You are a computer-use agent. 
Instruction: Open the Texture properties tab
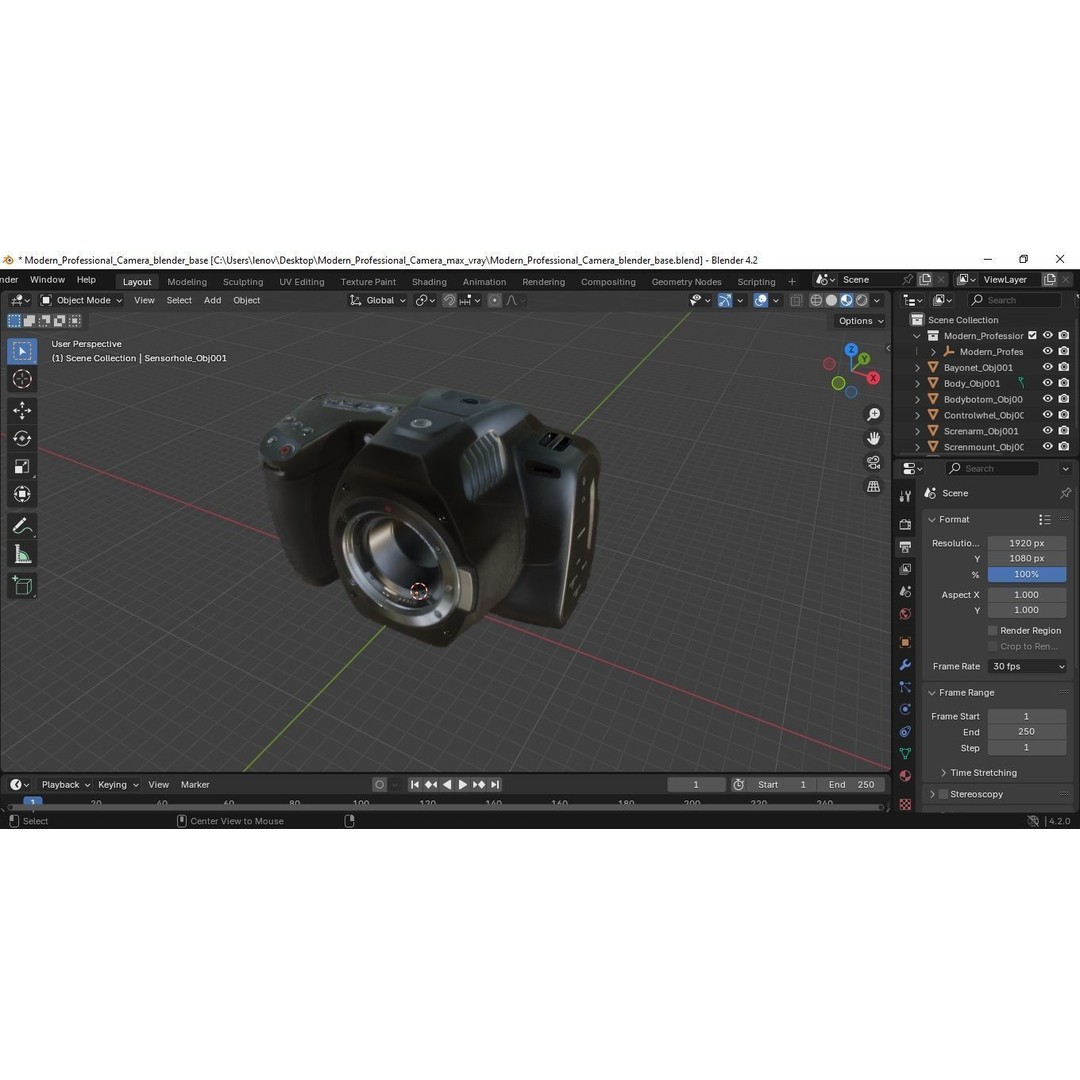(x=905, y=804)
